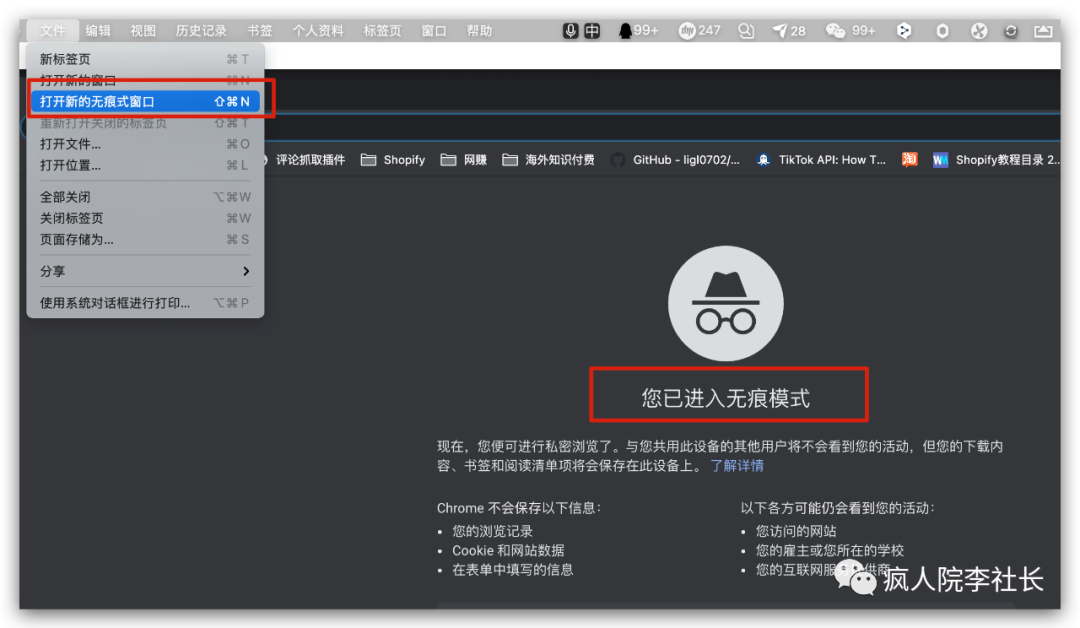This screenshot has height=628, width=1080.
Task: Select 页面存储为... menu entry
Action: pos(145,240)
